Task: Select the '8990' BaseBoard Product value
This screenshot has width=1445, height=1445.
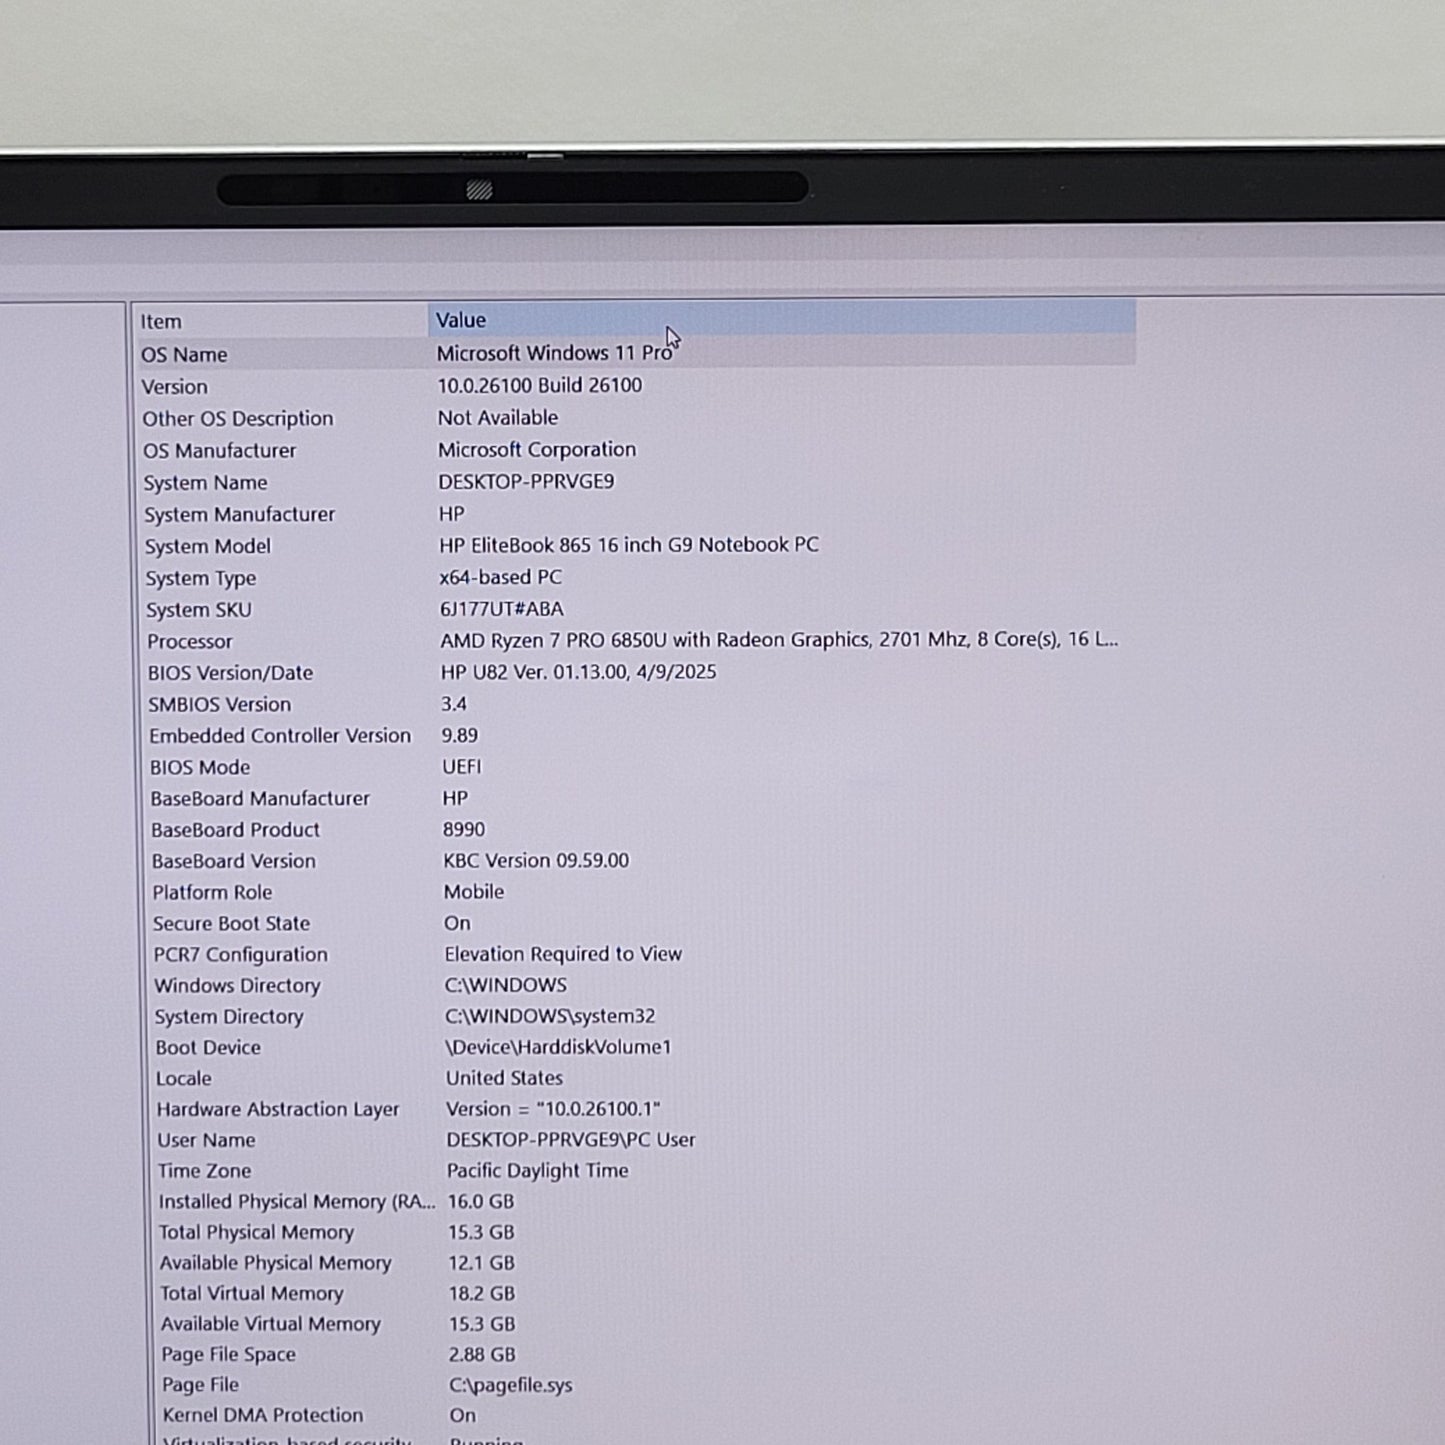Action: 464,830
